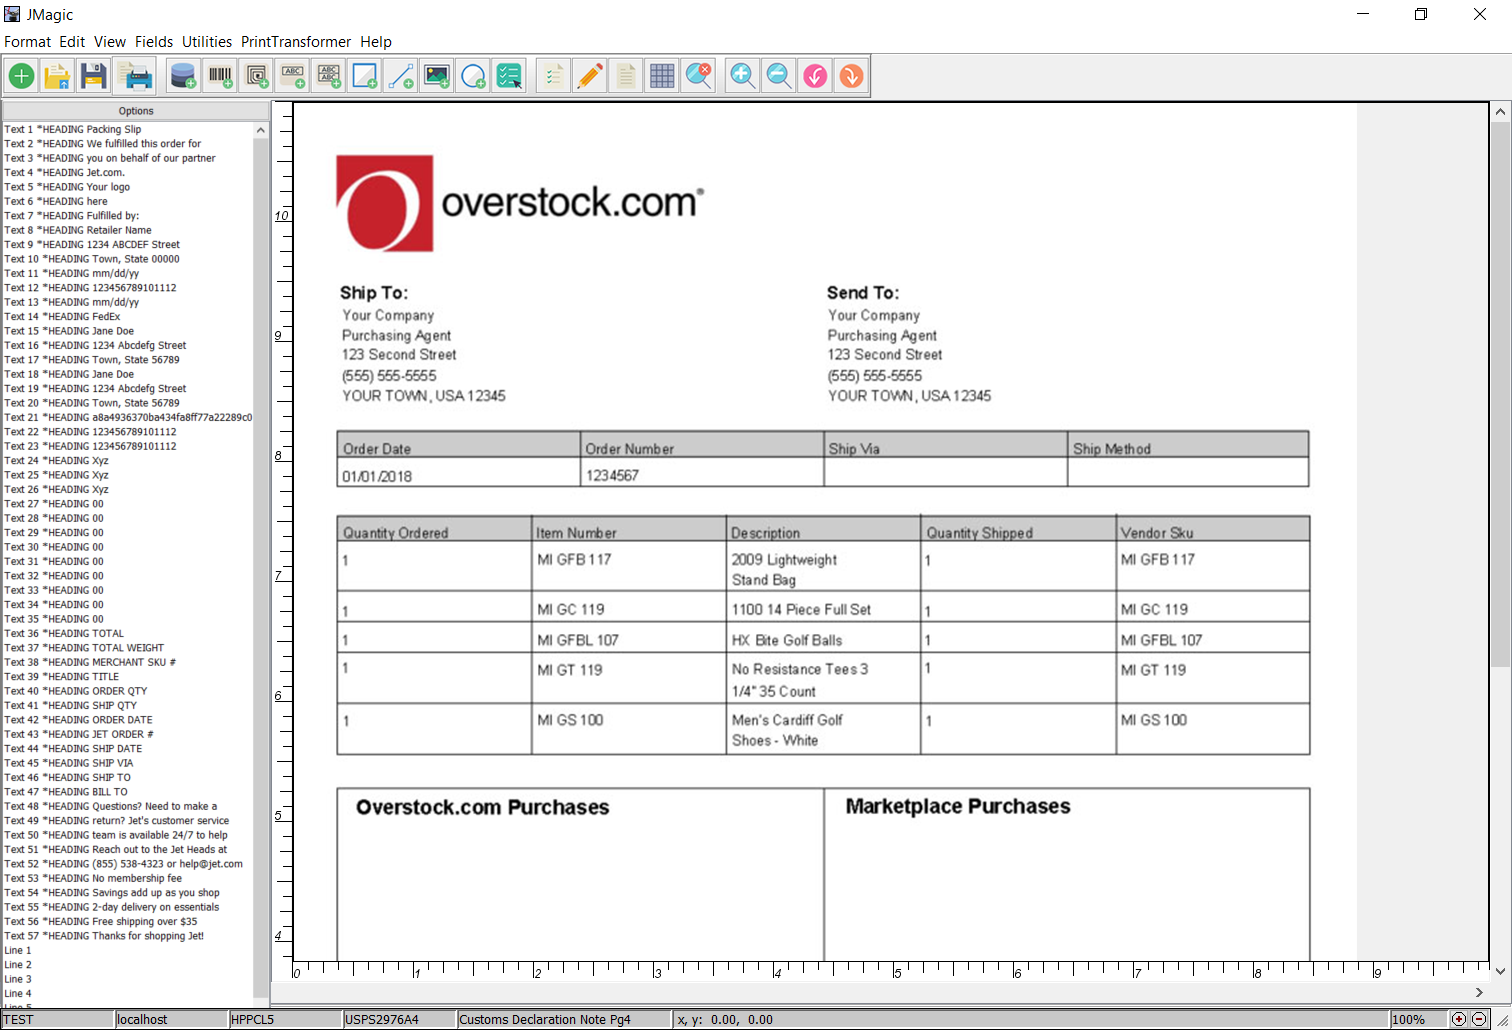This screenshot has width=1512, height=1030.
Task: Select 'Line 3' in Options list
Action: click(x=128, y=979)
